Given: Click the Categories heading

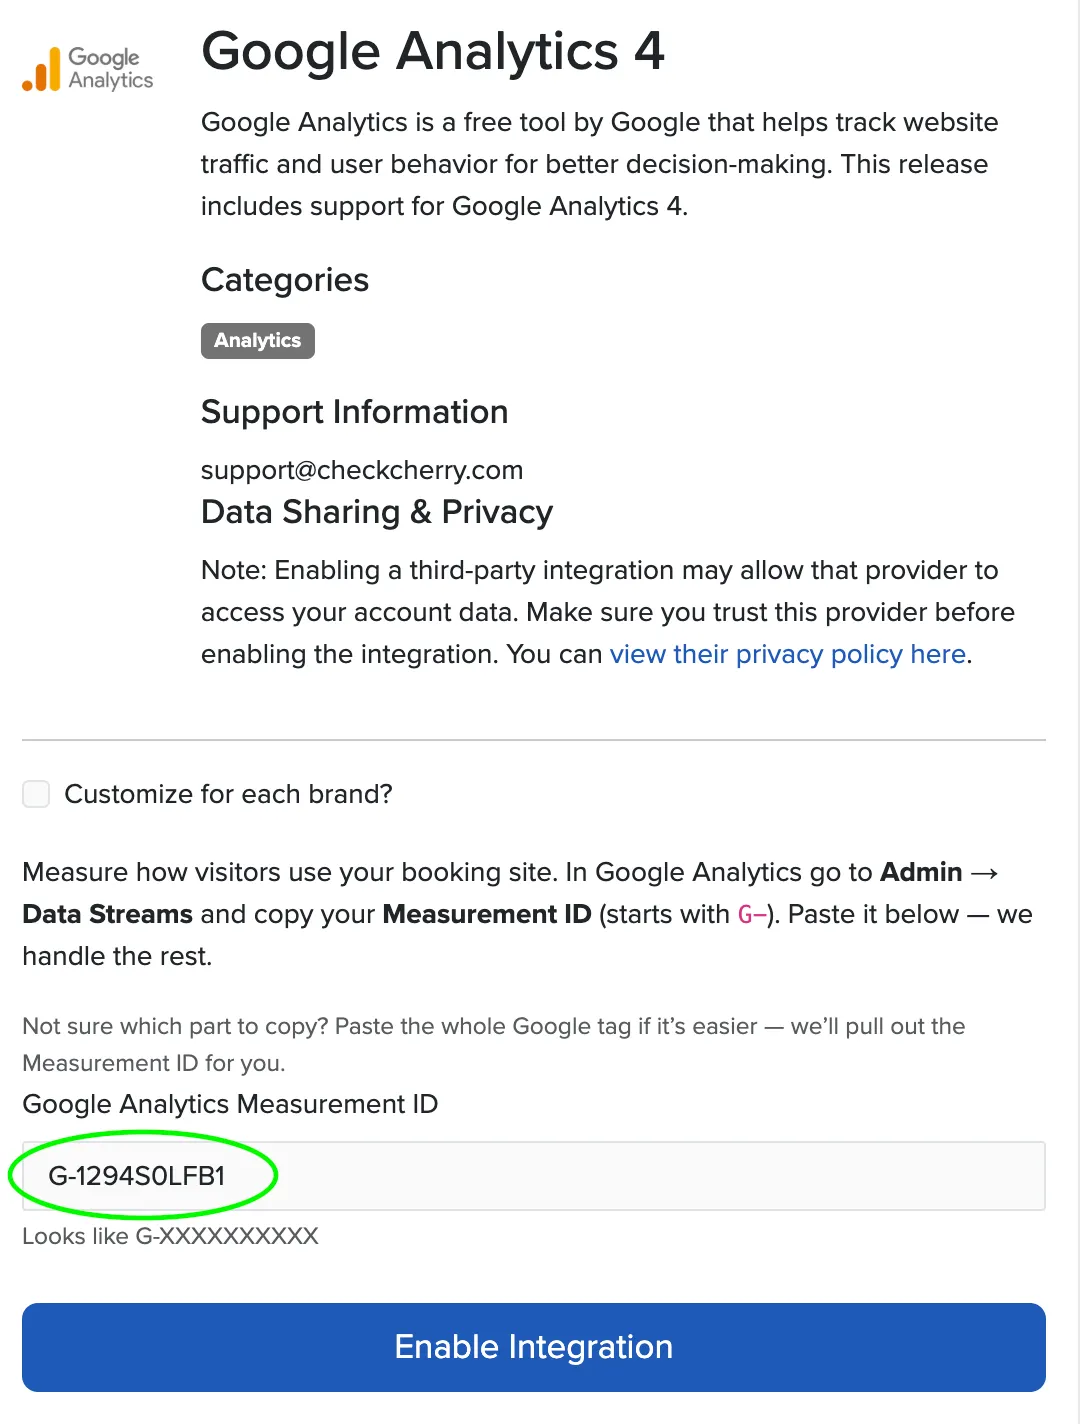Looking at the screenshot, I should (x=285, y=280).
